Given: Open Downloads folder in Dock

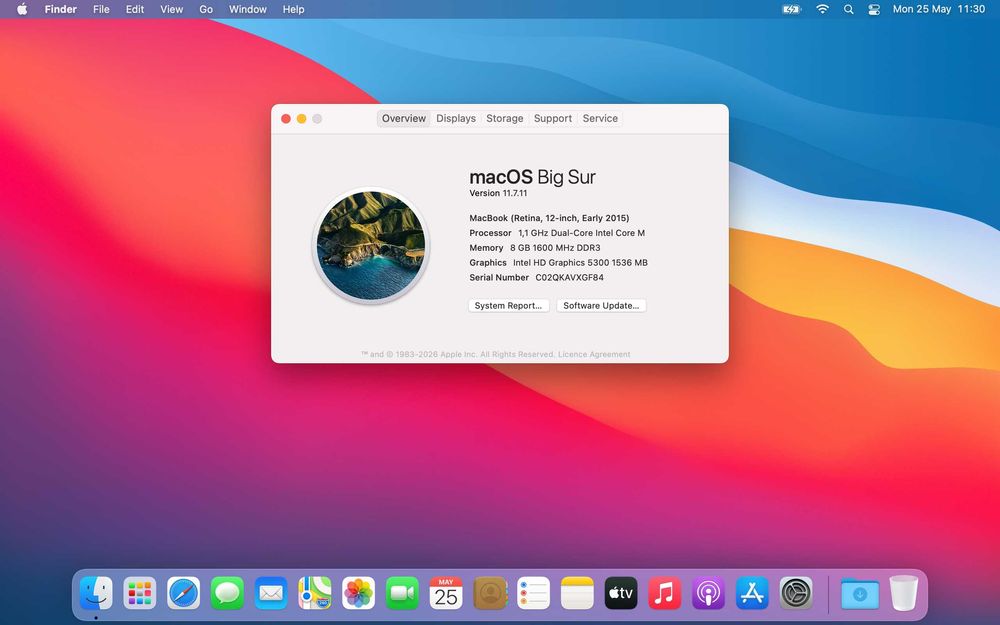Looking at the screenshot, I should click(x=860, y=593).
